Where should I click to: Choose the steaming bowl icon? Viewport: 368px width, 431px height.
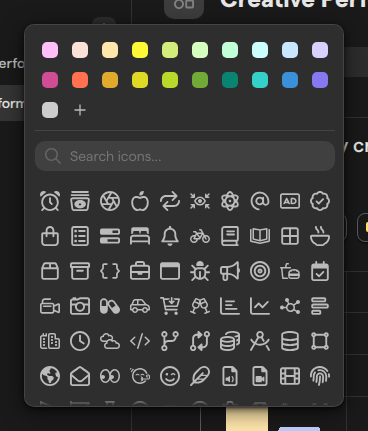[x=320, y=236]
